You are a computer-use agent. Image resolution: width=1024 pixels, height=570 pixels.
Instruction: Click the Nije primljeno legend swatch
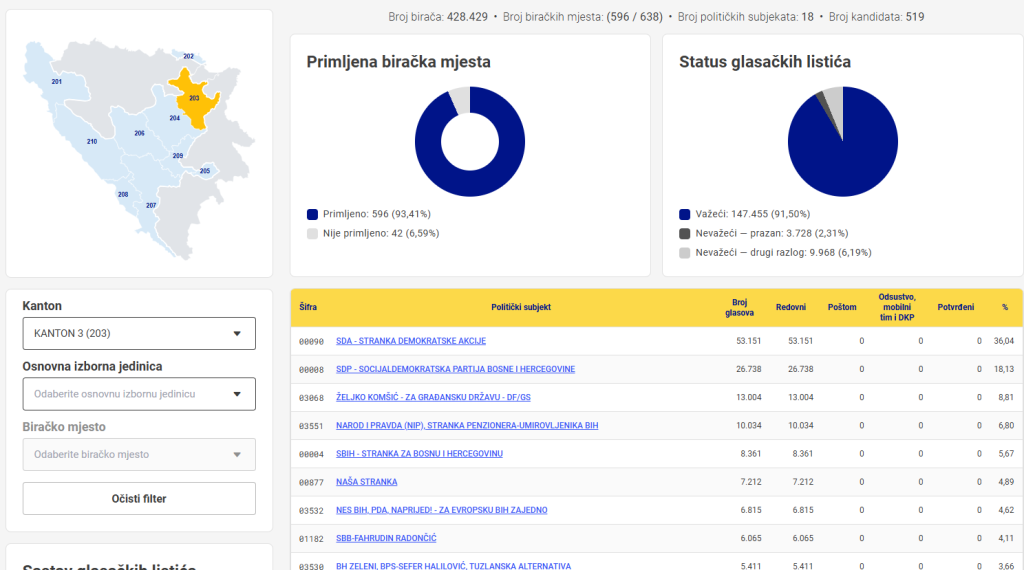point(312,234)
